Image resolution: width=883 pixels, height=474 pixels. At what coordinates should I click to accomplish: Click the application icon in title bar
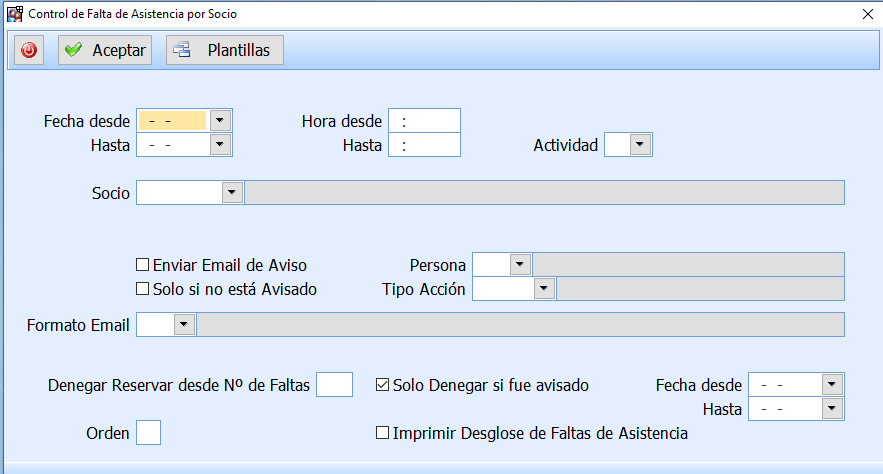pyautogui.click(x=15, y=15)
